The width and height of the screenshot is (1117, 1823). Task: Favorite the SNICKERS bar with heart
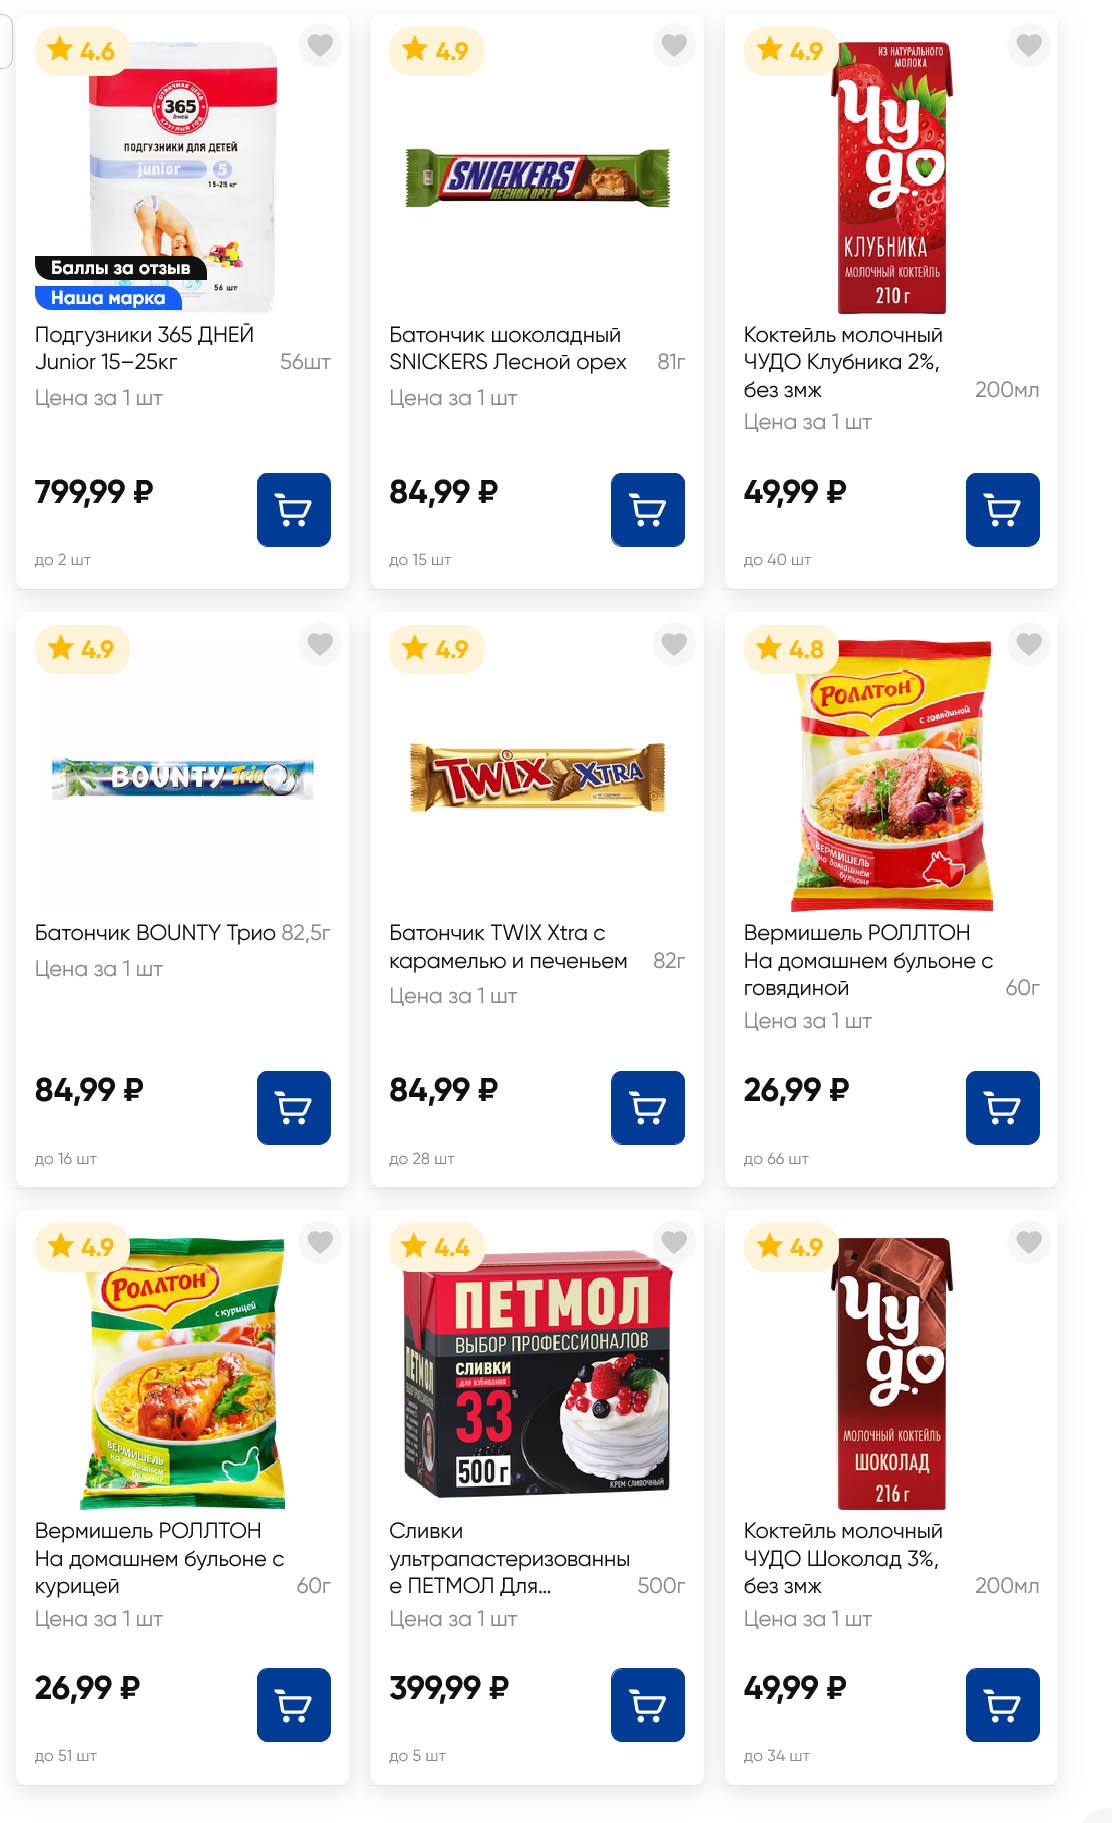pyautogui.click(x=674, y=45)
